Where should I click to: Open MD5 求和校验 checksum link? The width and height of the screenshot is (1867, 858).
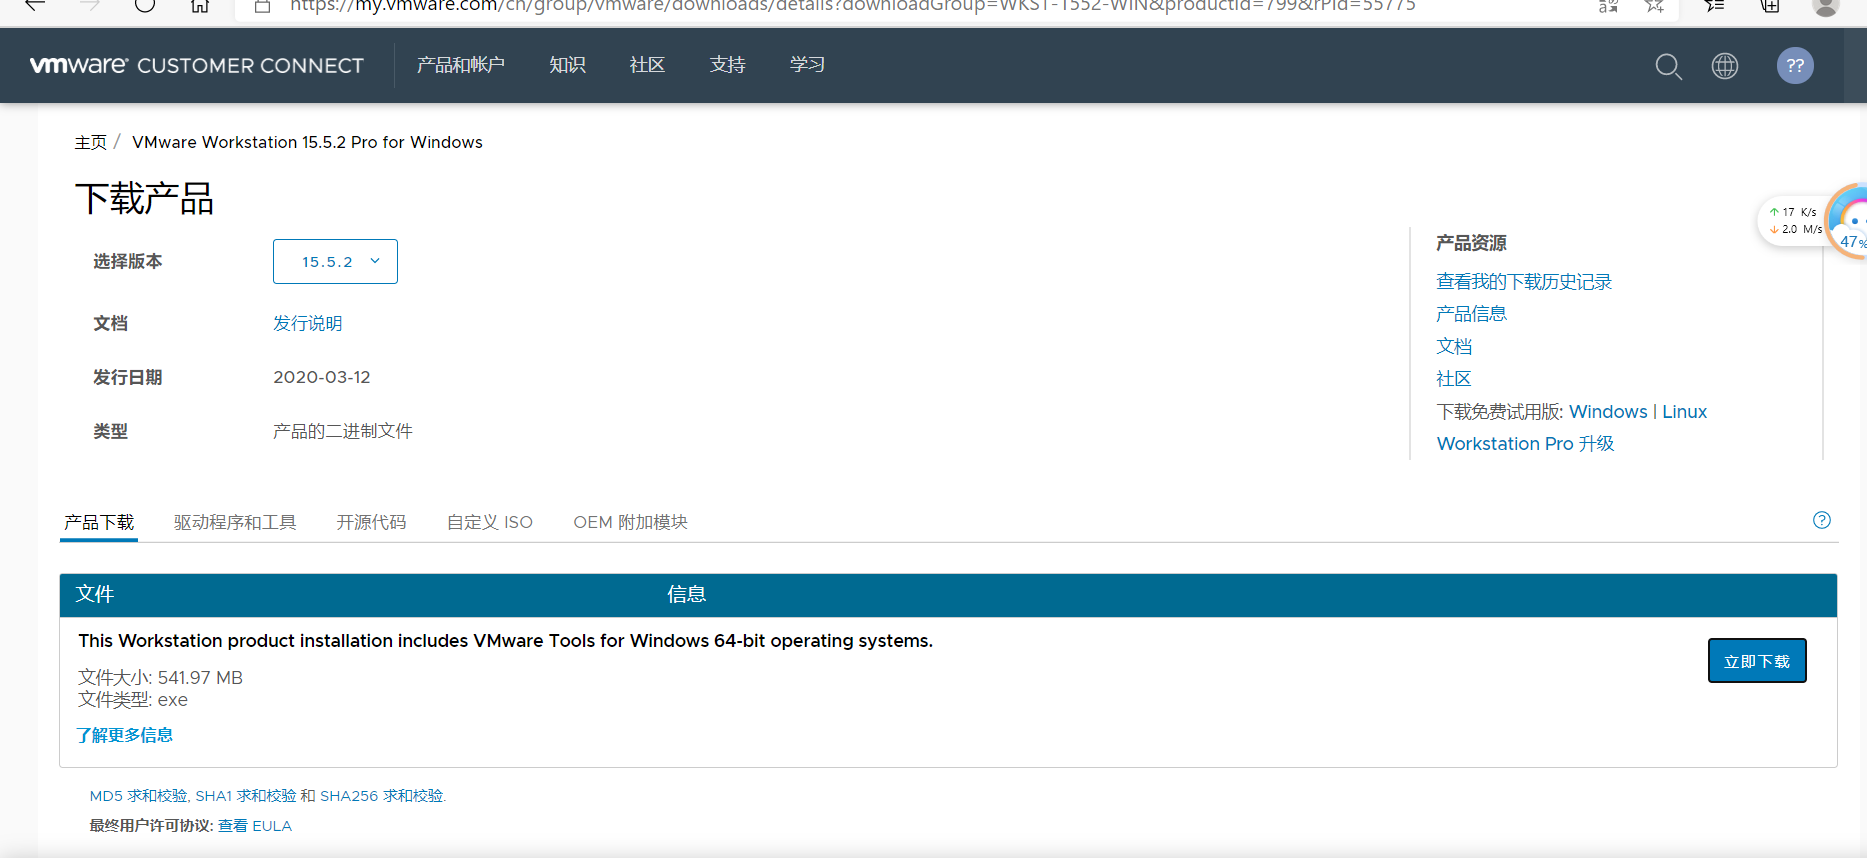138,796
